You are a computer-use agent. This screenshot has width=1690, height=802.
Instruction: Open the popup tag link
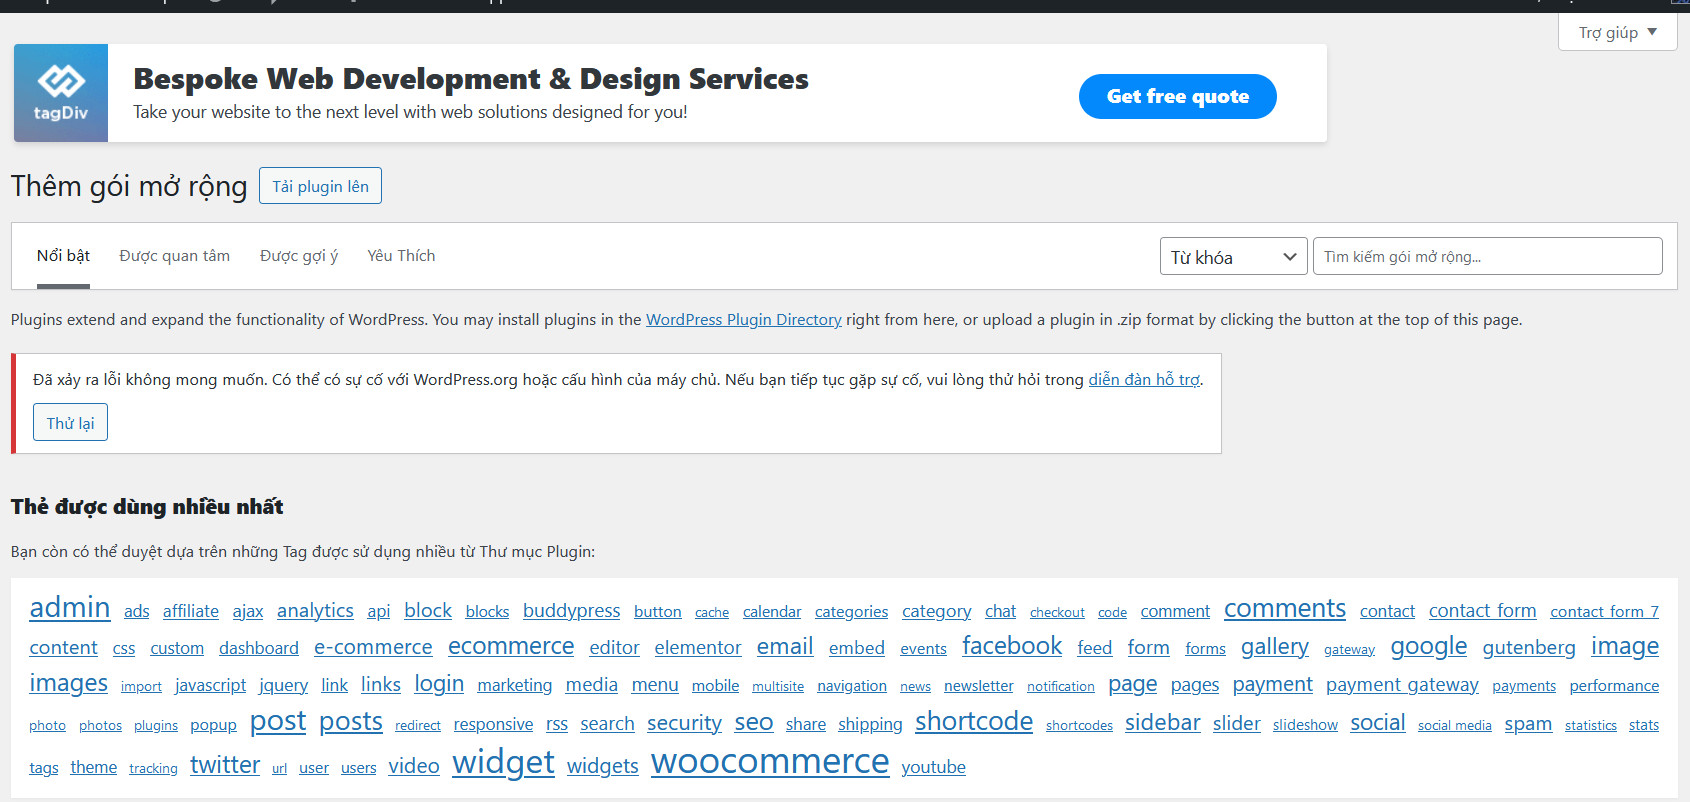click(x=213, y=725)
